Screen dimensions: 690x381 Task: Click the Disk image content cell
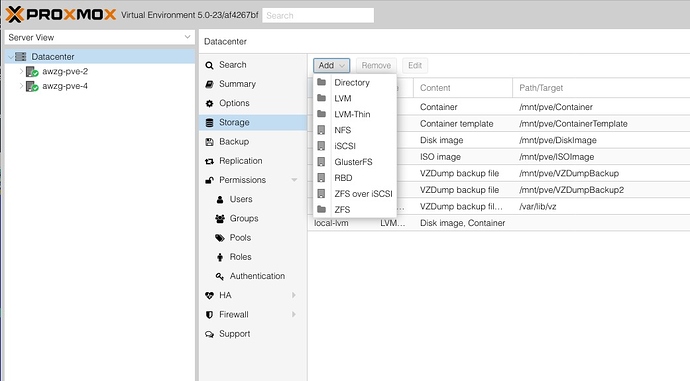[x=441, y=140]
